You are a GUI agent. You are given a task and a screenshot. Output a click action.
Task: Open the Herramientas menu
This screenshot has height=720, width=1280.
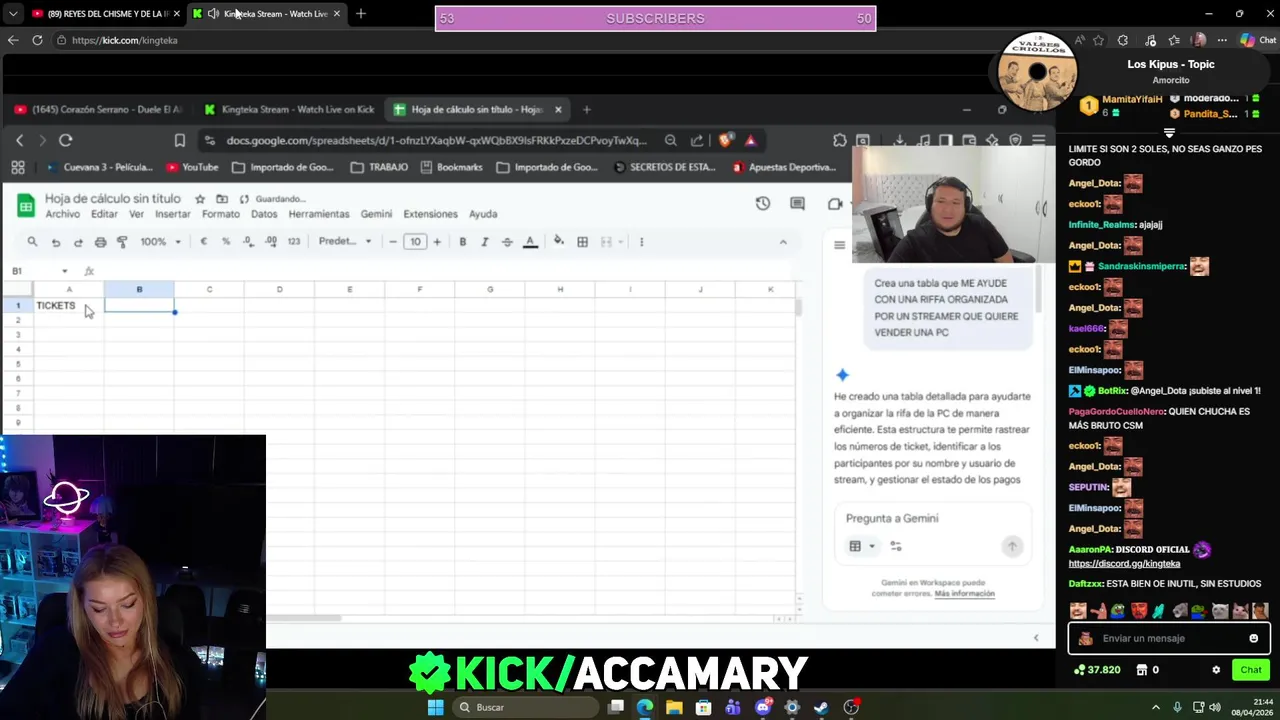coord(319,214)
